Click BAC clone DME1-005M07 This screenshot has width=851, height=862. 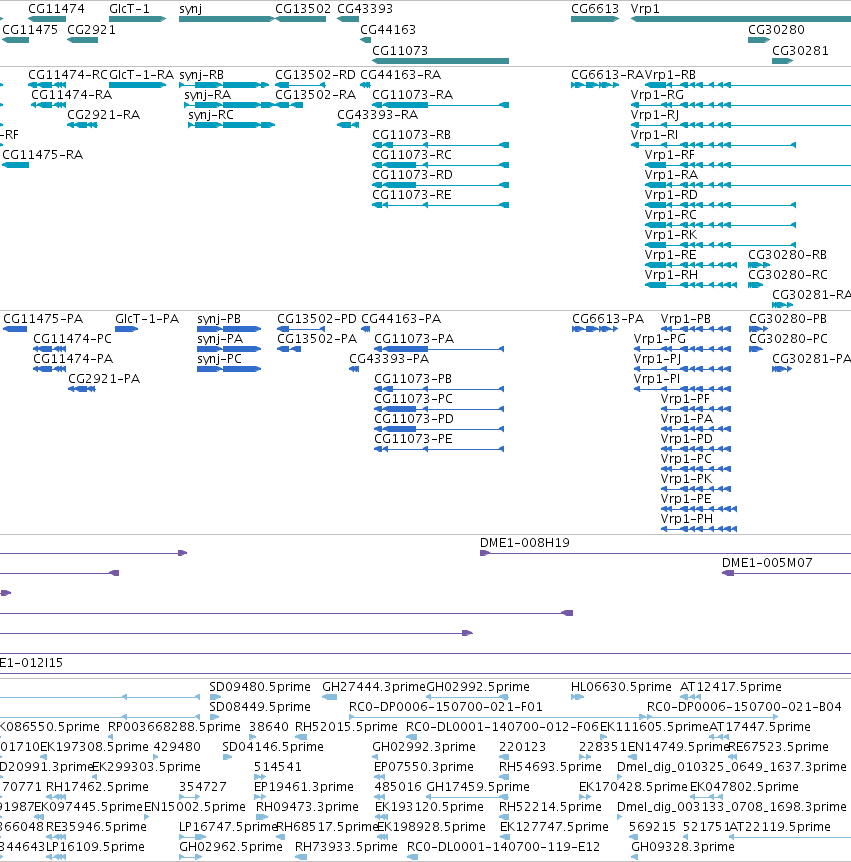[767, 563]
